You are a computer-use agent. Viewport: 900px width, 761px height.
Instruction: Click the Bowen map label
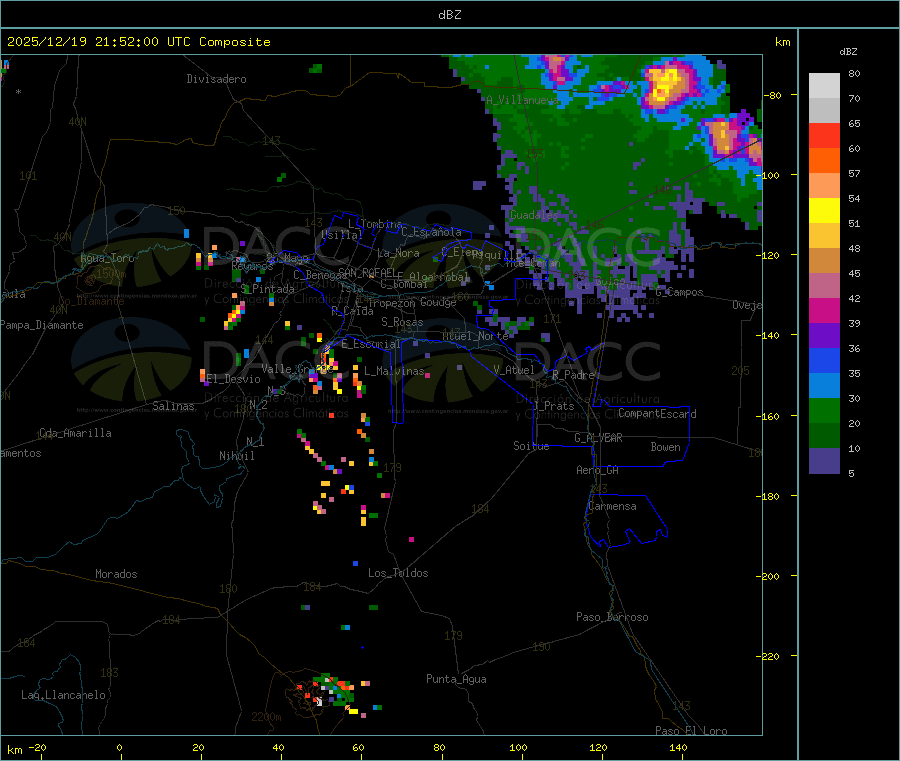pyautogui.click(x=665, y=447)
